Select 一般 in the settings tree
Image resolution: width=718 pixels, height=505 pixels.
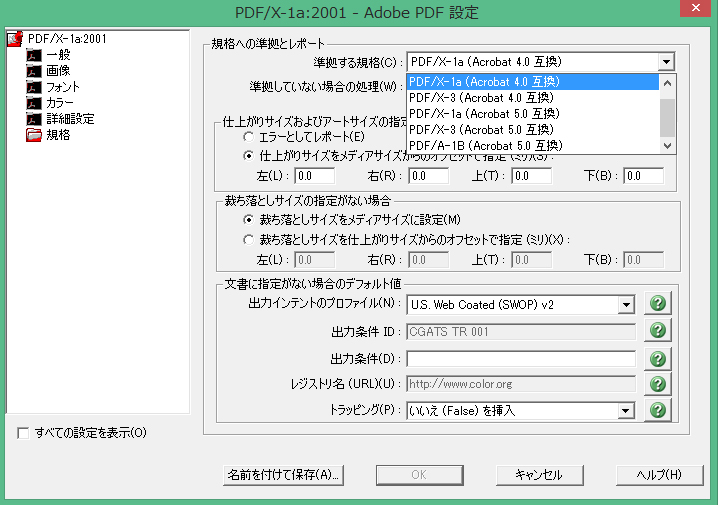point(58,55)
